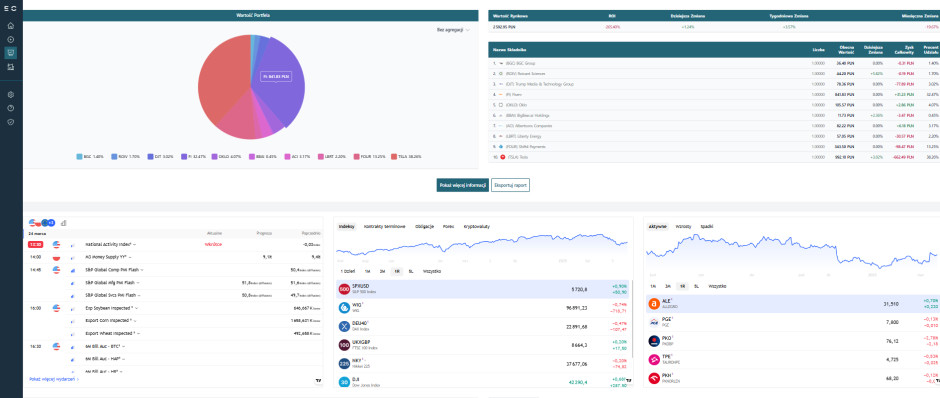Open the settings gear in sidebar
The width and height of the screenshot is (940, 398).
10,95
